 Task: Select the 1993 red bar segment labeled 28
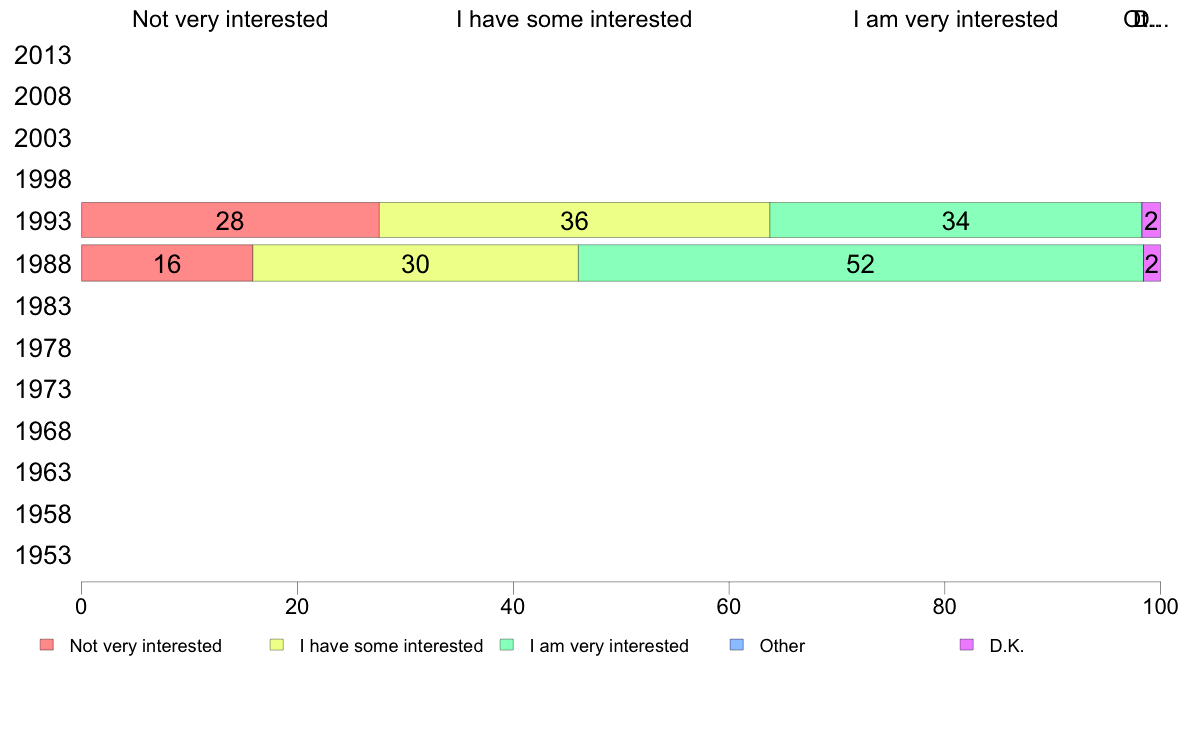tap(230, 221)
